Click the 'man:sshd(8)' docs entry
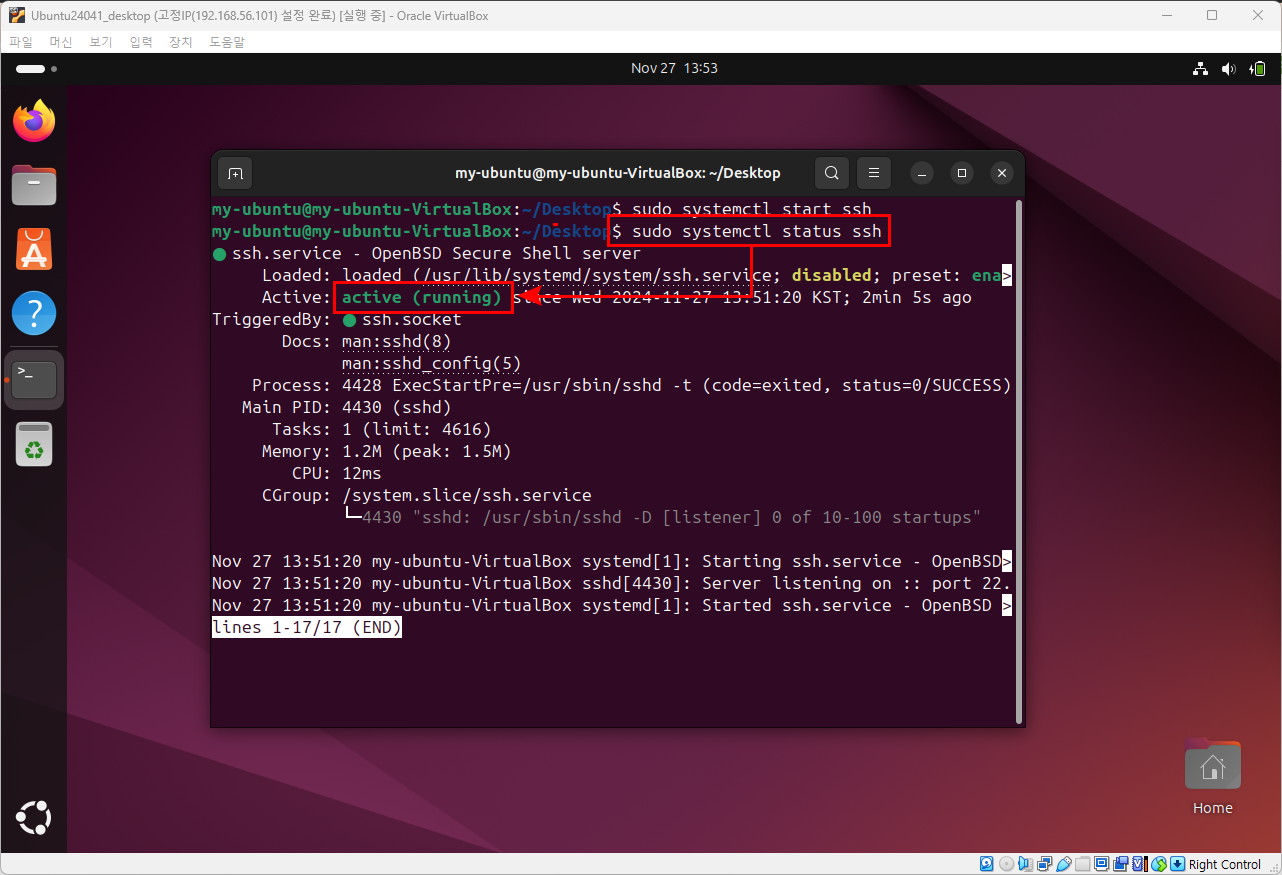Viewport: 1282px width, 875px height. coord(397,342)
